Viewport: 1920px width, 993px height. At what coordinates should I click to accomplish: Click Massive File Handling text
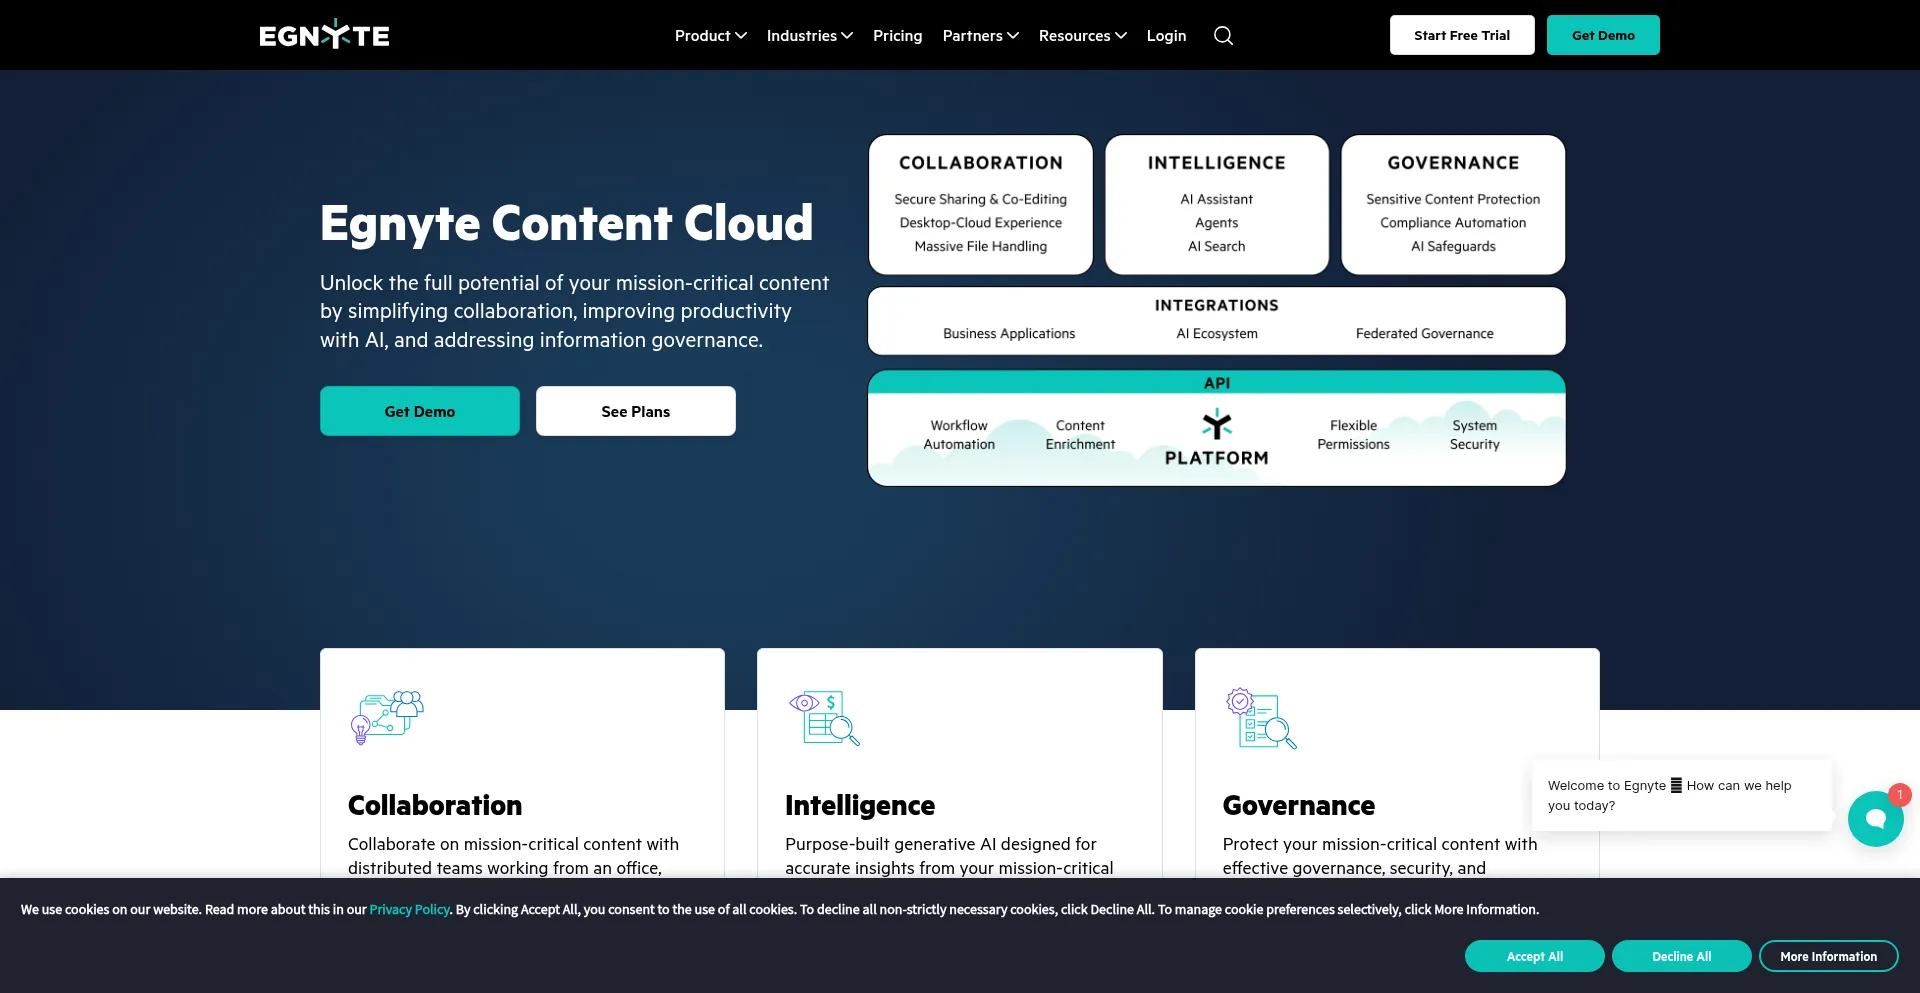tap(981, 246)
